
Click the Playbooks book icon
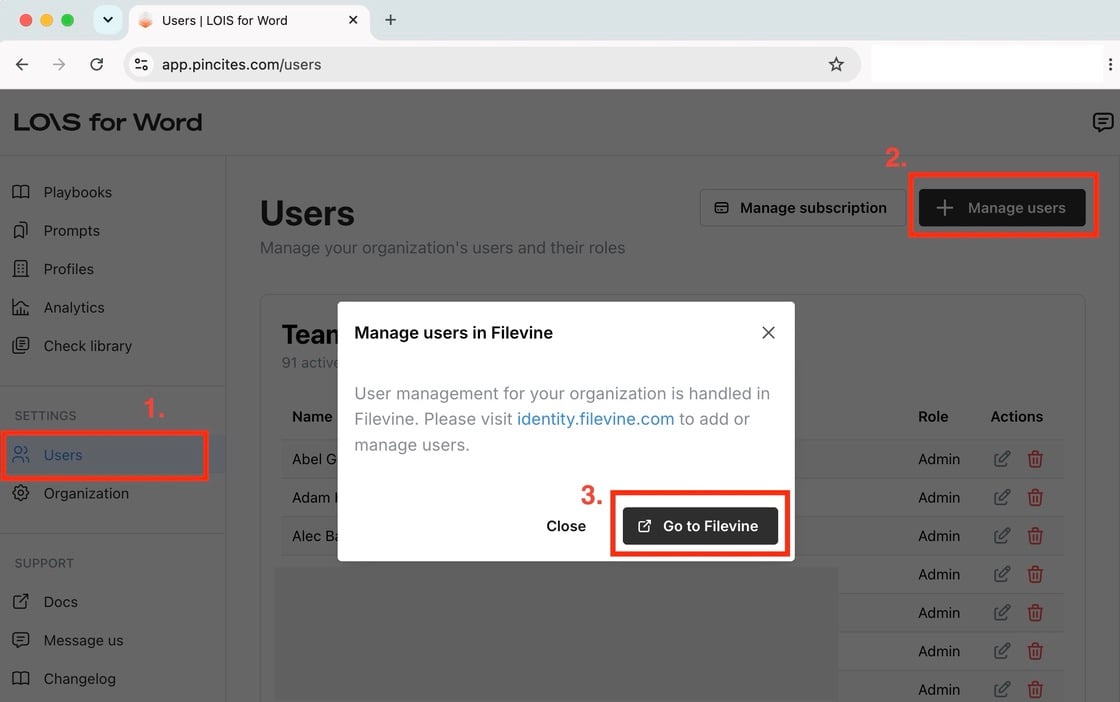pos(21,192)
